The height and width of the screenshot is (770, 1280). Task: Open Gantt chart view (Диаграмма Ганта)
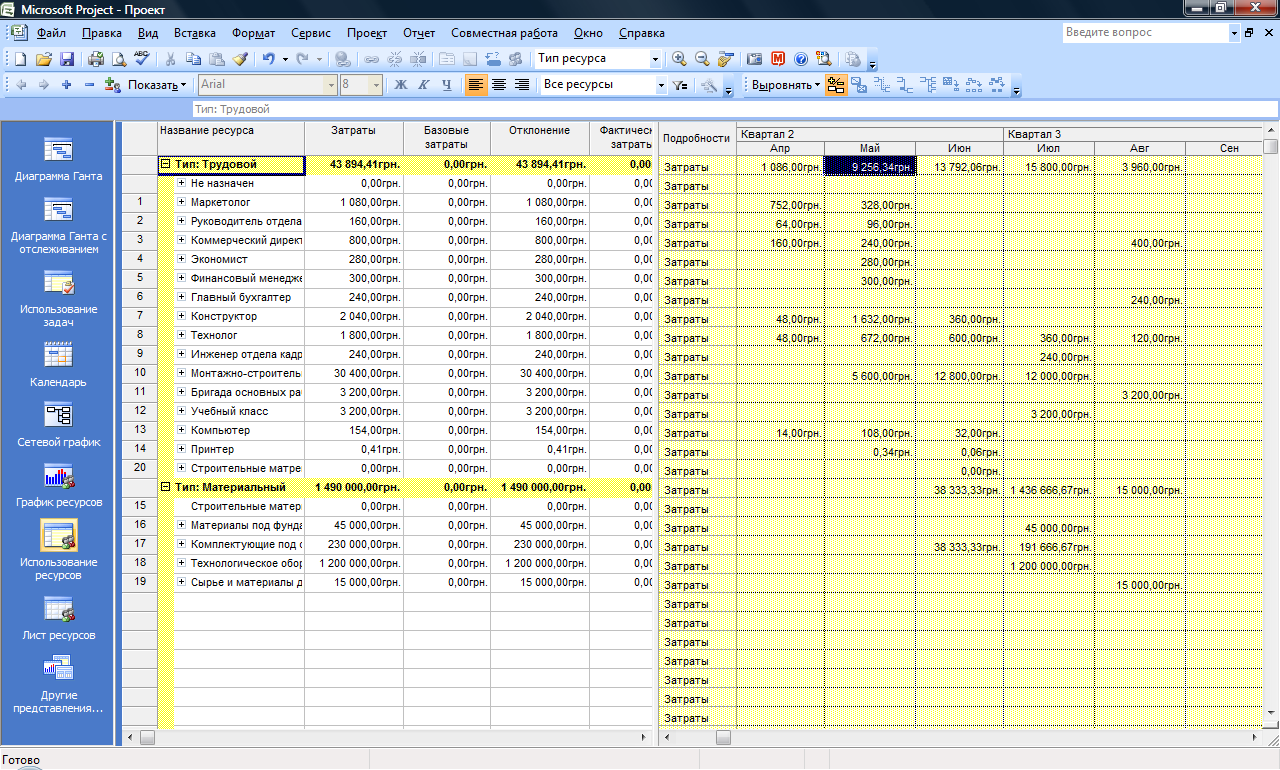(x=58, y=159)
